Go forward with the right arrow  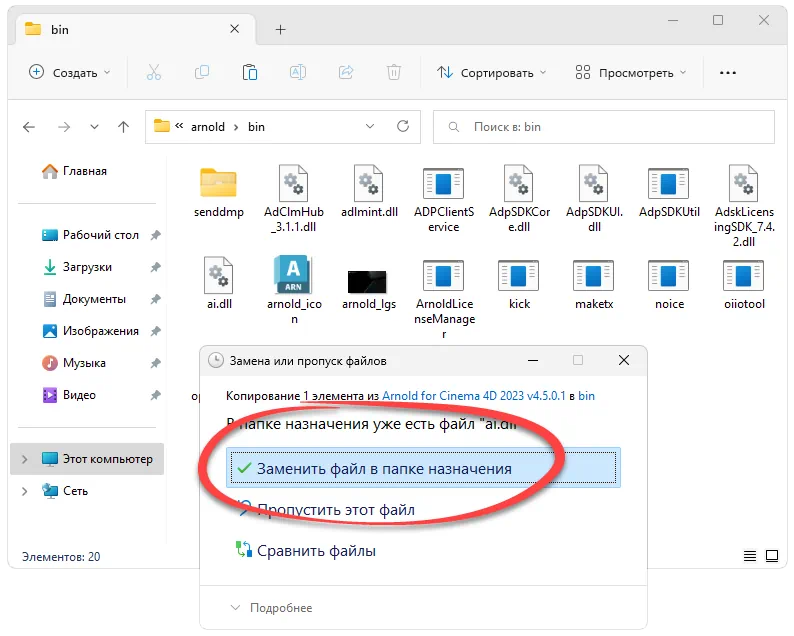(64, 127)
